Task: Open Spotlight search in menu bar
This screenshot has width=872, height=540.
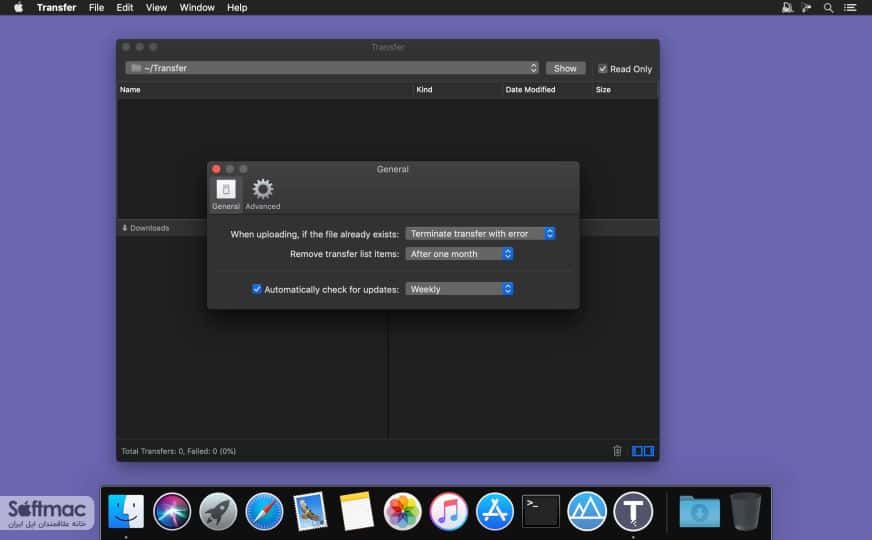Action: tap(828, 7)
